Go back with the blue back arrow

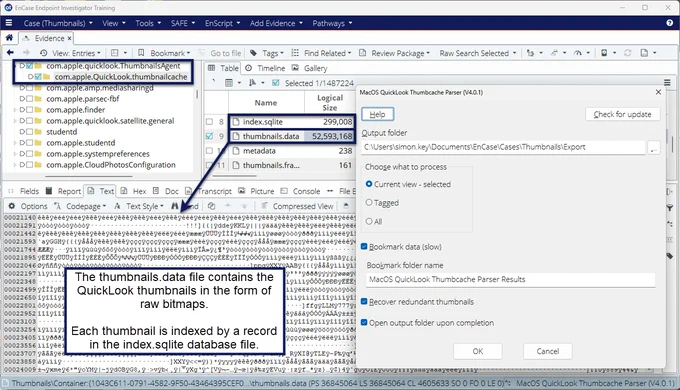(x=10, y=53)
